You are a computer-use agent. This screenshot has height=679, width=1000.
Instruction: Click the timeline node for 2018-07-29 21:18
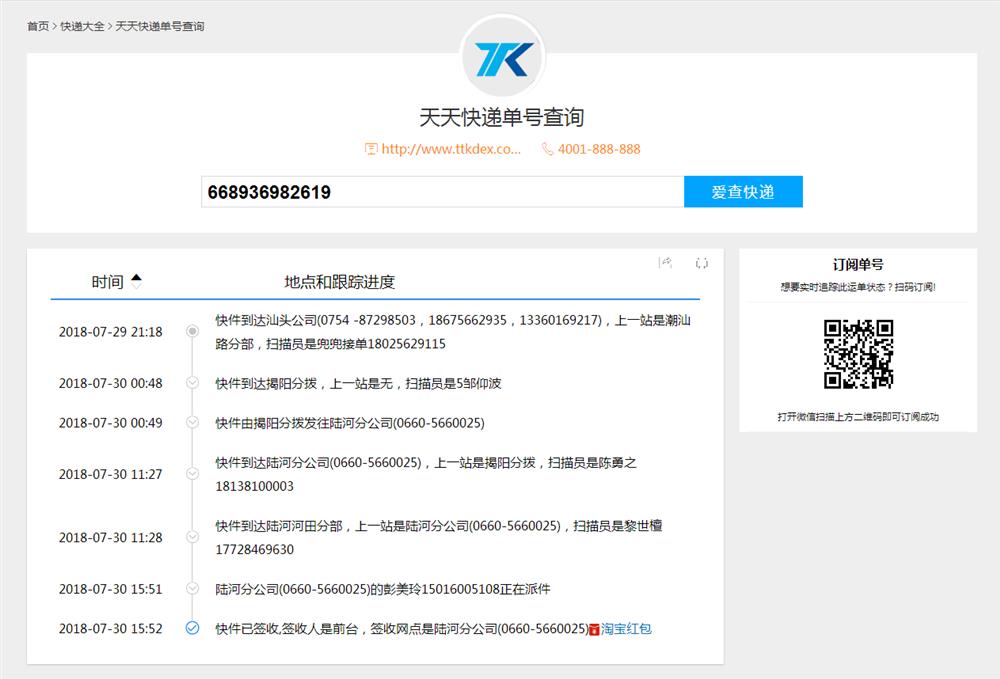tap(192, 331)
